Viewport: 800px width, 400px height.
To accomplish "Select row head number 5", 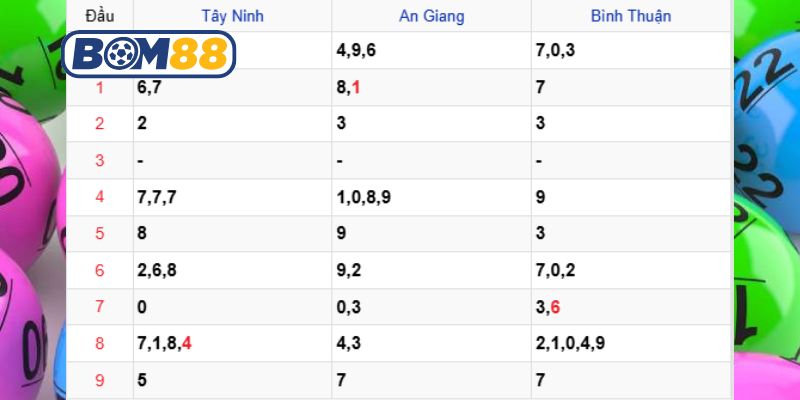I will (x=99, y=234).
